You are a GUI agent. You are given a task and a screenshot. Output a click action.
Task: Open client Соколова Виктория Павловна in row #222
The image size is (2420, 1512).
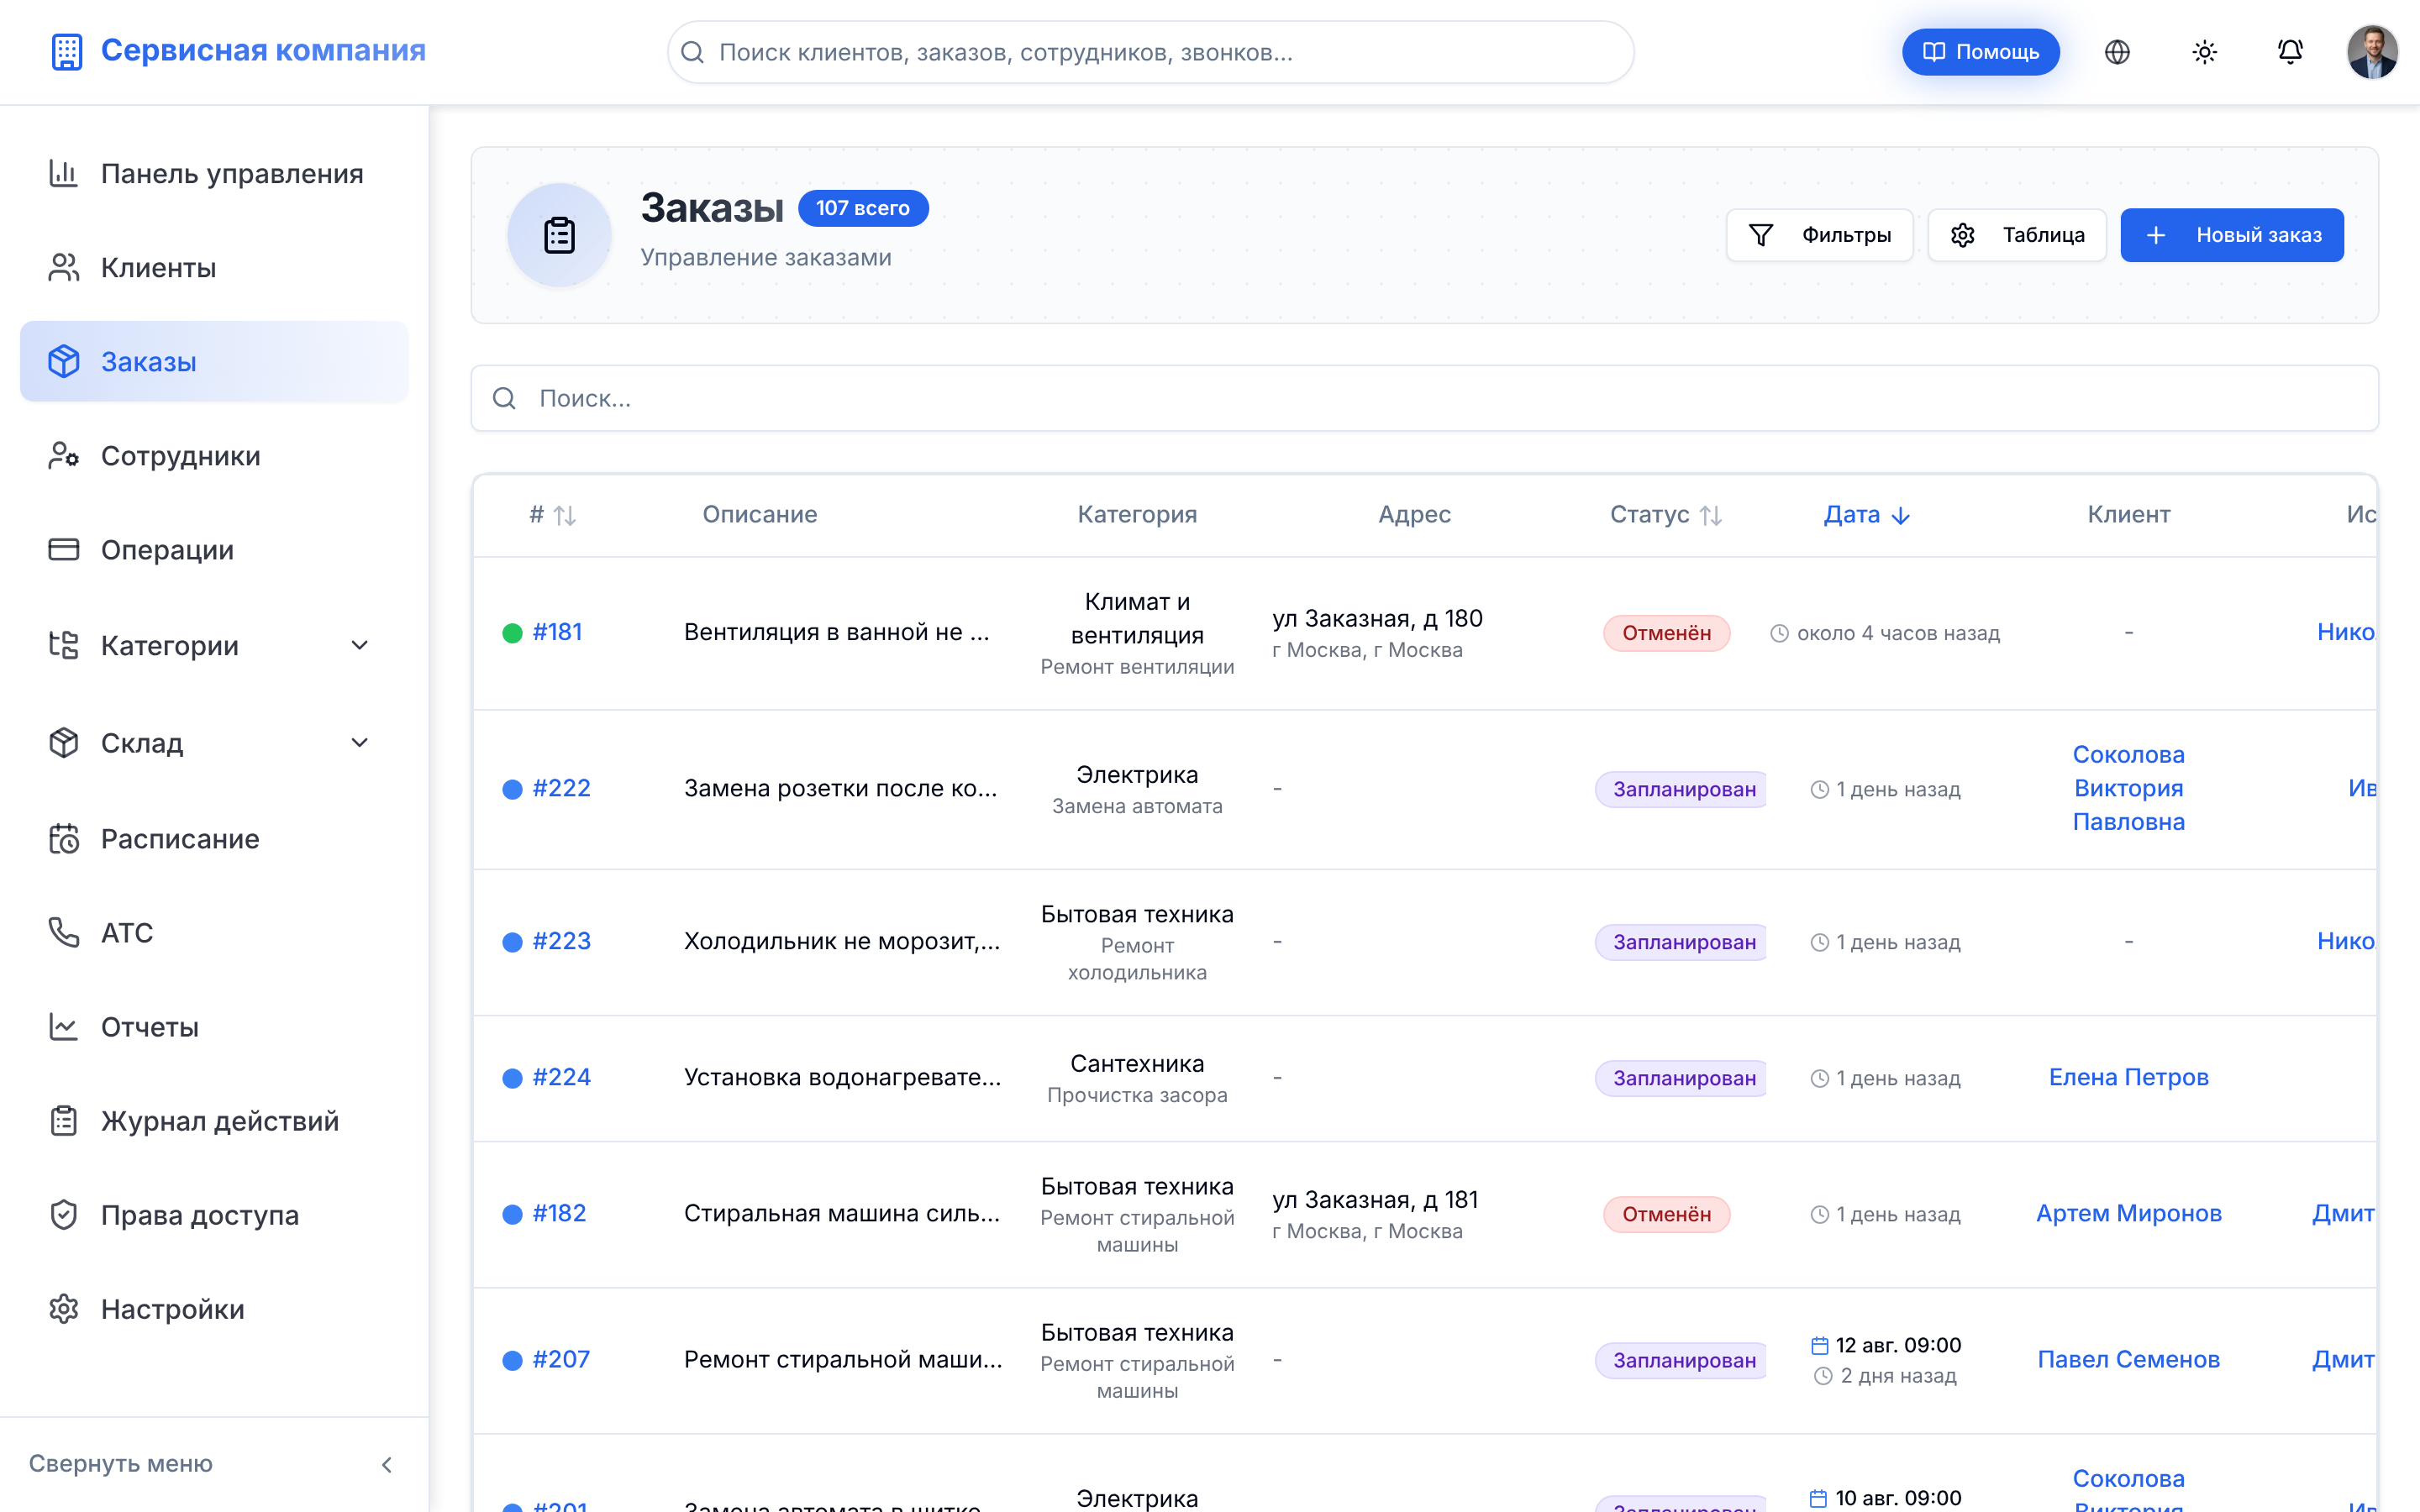(x=2128, y=788)
